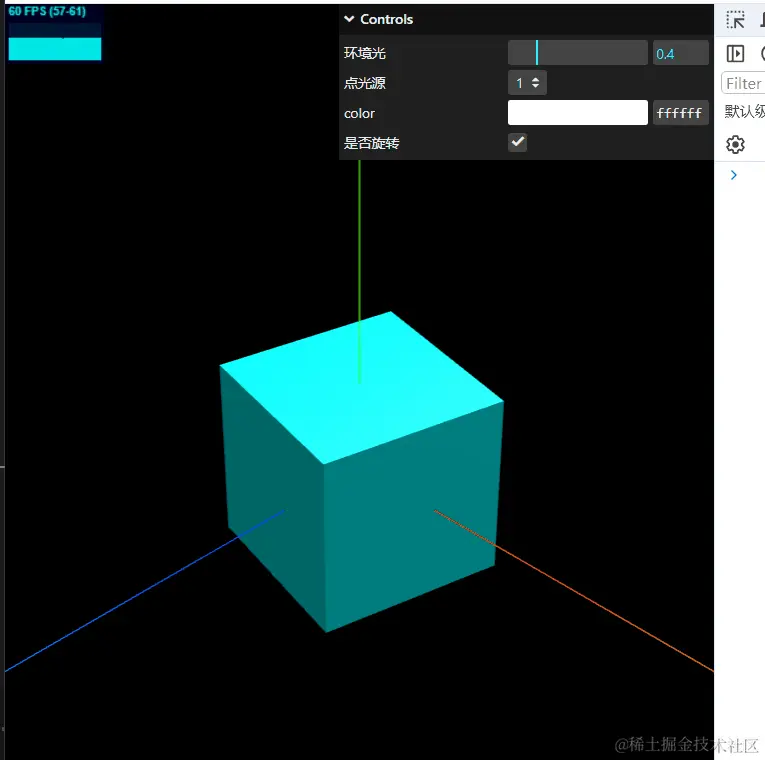
Task: Select the DevTools inspect element icon
Action: pos(735,20)
